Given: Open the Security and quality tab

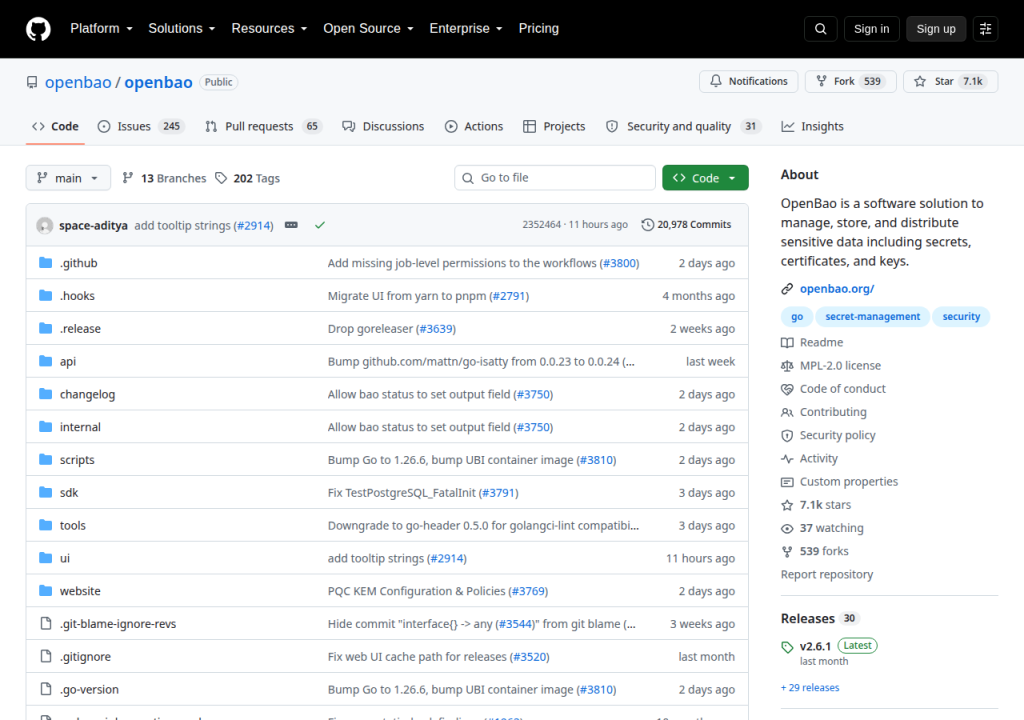Looking at the screenshot, I should click(683, 126).
